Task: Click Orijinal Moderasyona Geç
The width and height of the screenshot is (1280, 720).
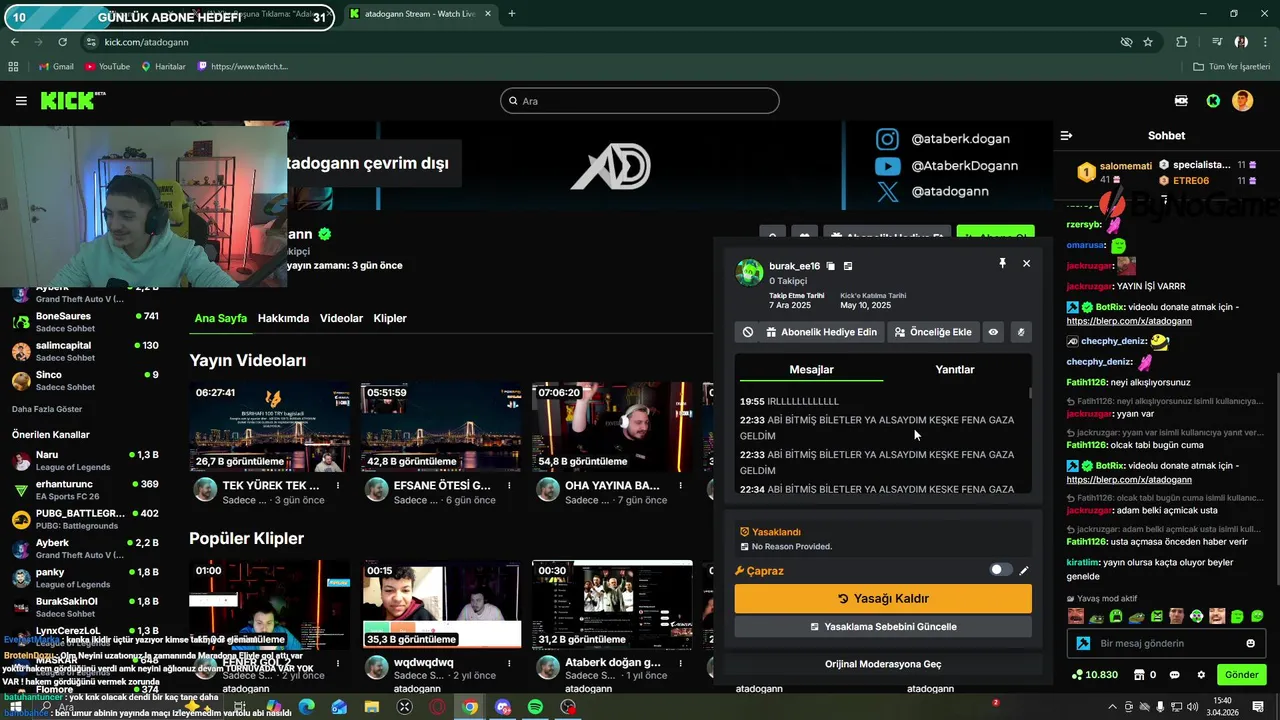Action: pos(883,664)
